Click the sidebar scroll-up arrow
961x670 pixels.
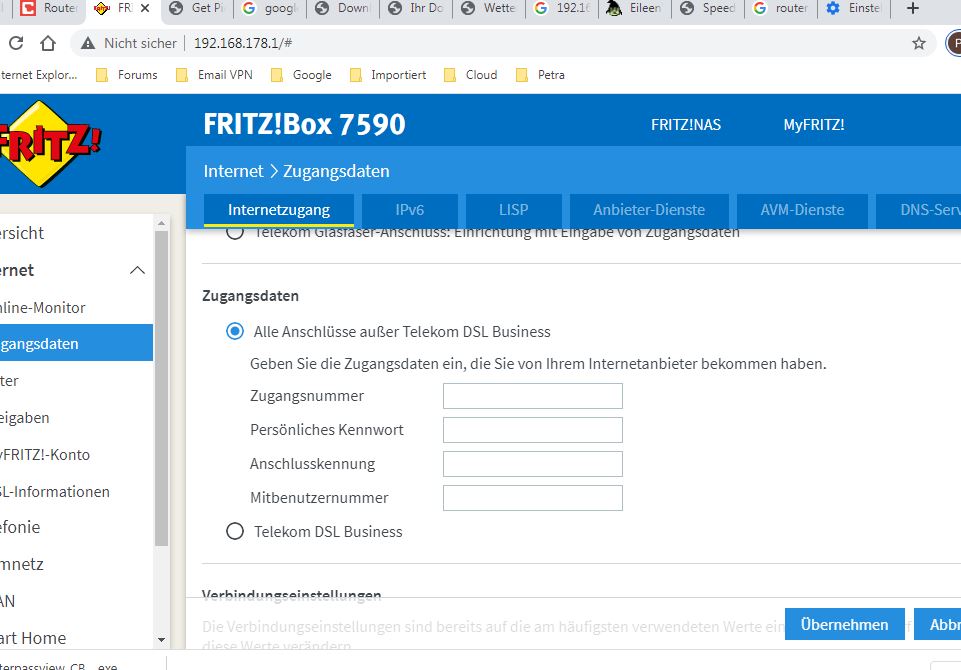161,223
